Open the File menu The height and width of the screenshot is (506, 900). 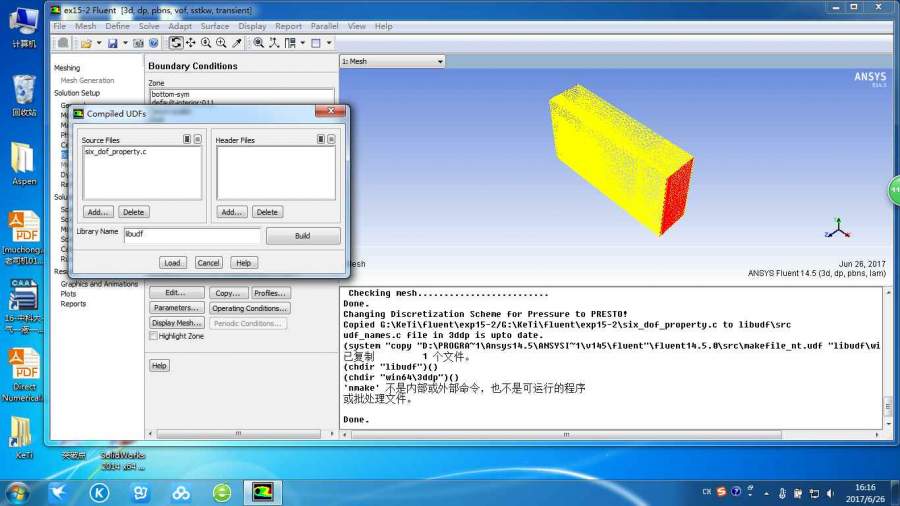(60, 26)
